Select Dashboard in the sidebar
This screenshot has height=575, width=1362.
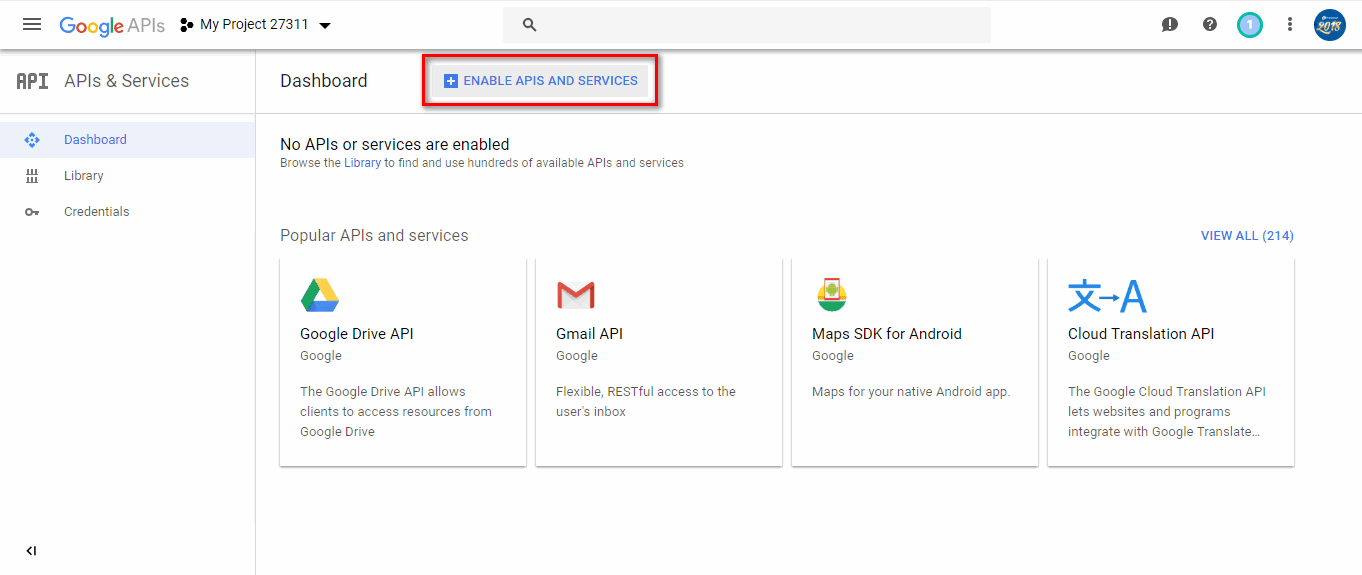click(95, 140)
